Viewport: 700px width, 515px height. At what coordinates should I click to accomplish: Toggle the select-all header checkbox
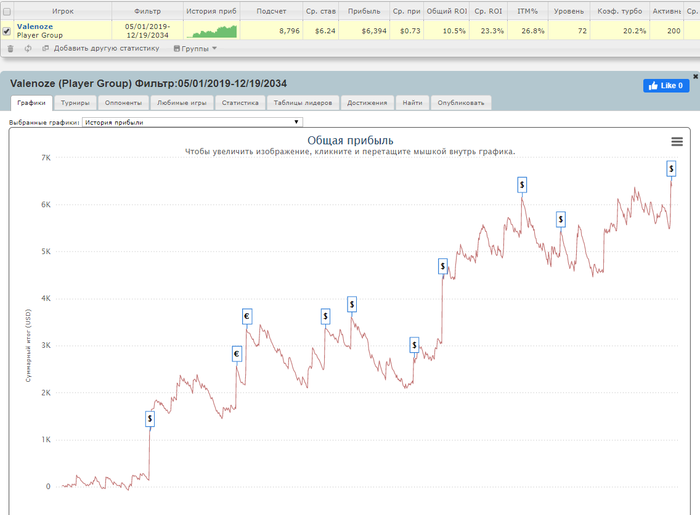[x=7, y=12]
